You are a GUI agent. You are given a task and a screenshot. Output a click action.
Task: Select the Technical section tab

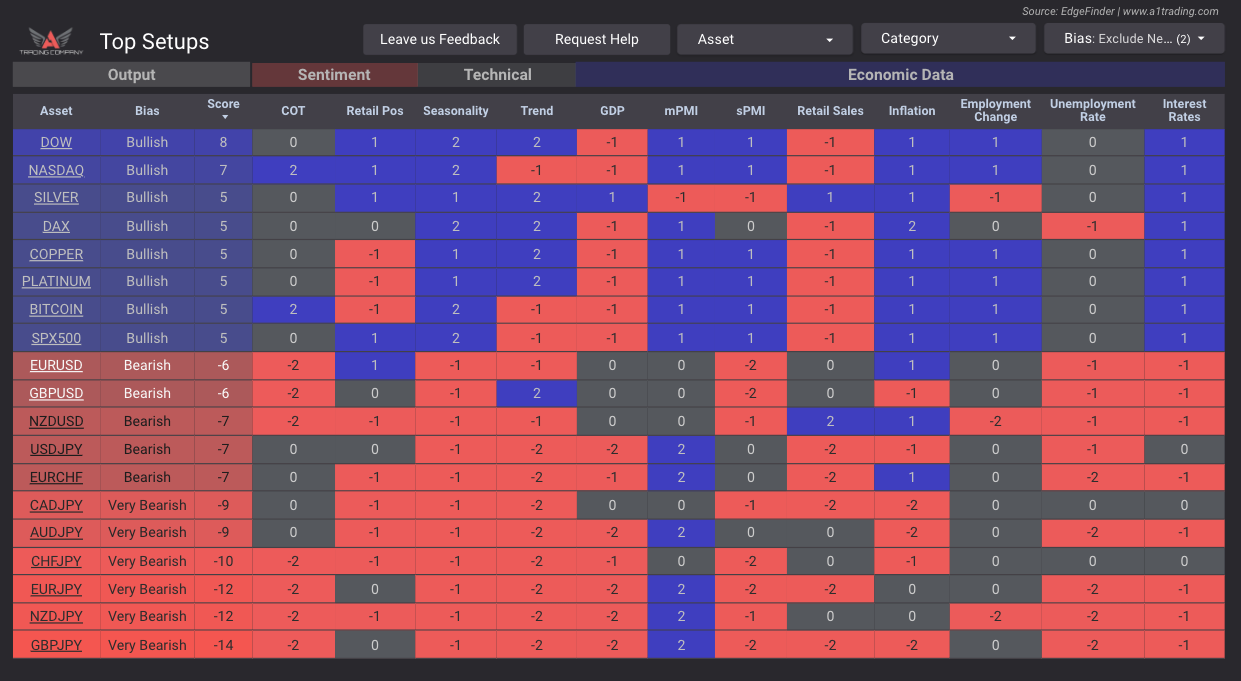[x=497, y=75]
